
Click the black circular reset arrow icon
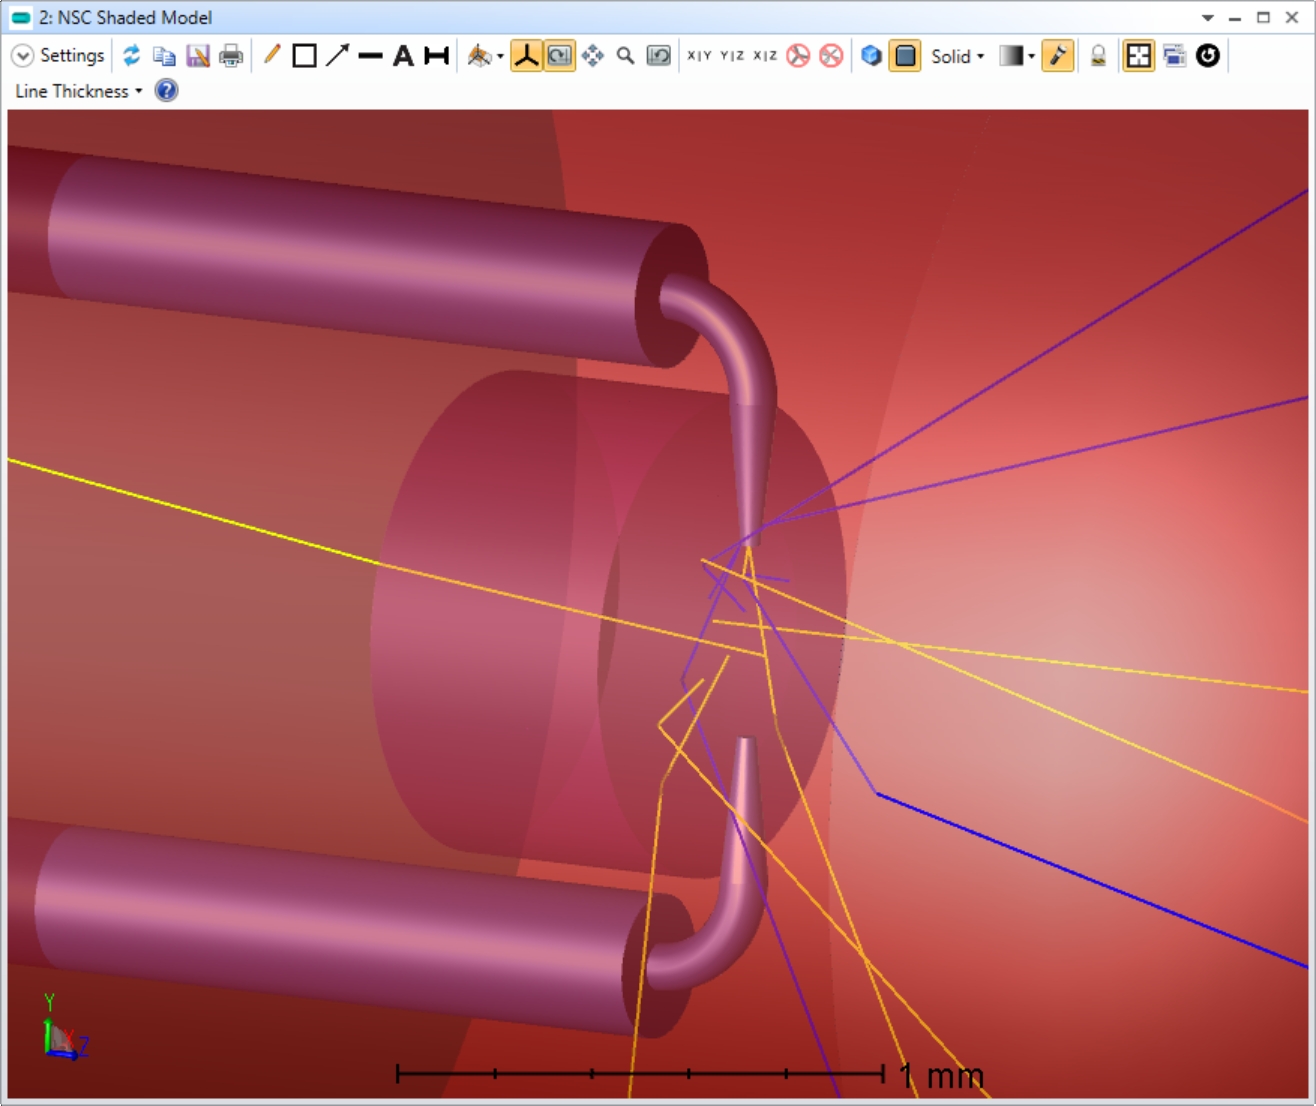coord(1208,56)
